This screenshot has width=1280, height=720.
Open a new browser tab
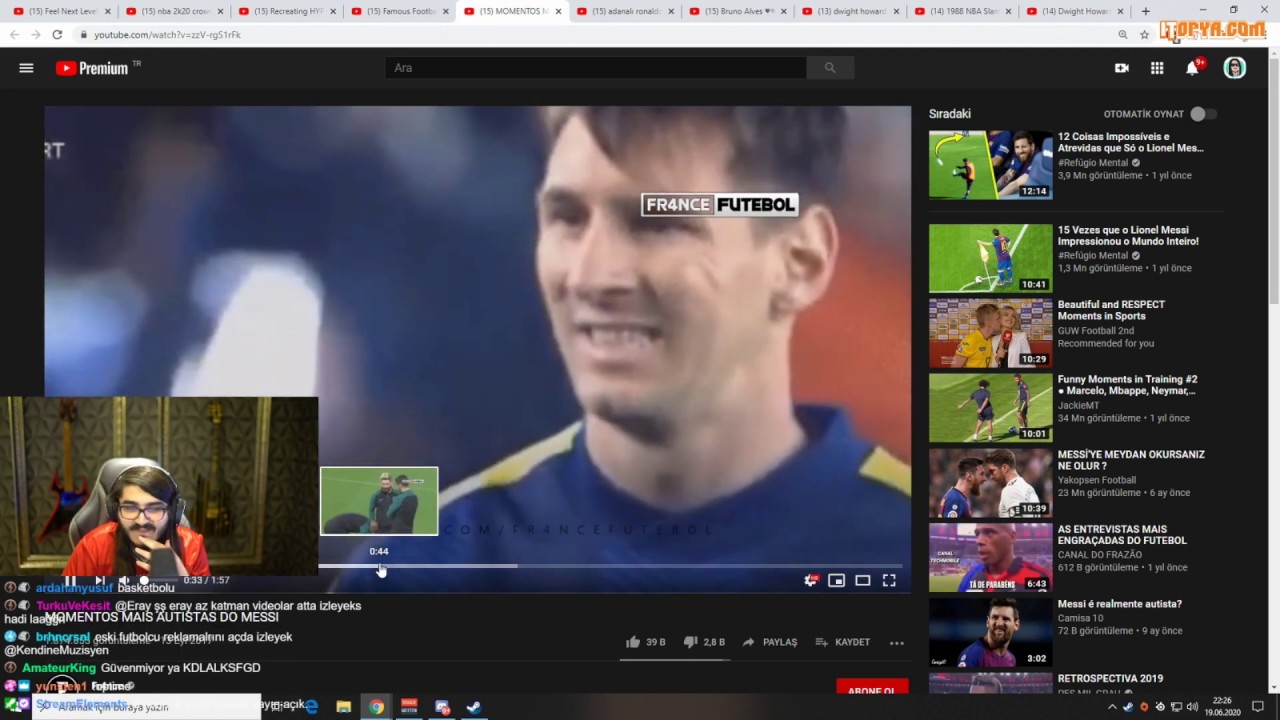1145,11
